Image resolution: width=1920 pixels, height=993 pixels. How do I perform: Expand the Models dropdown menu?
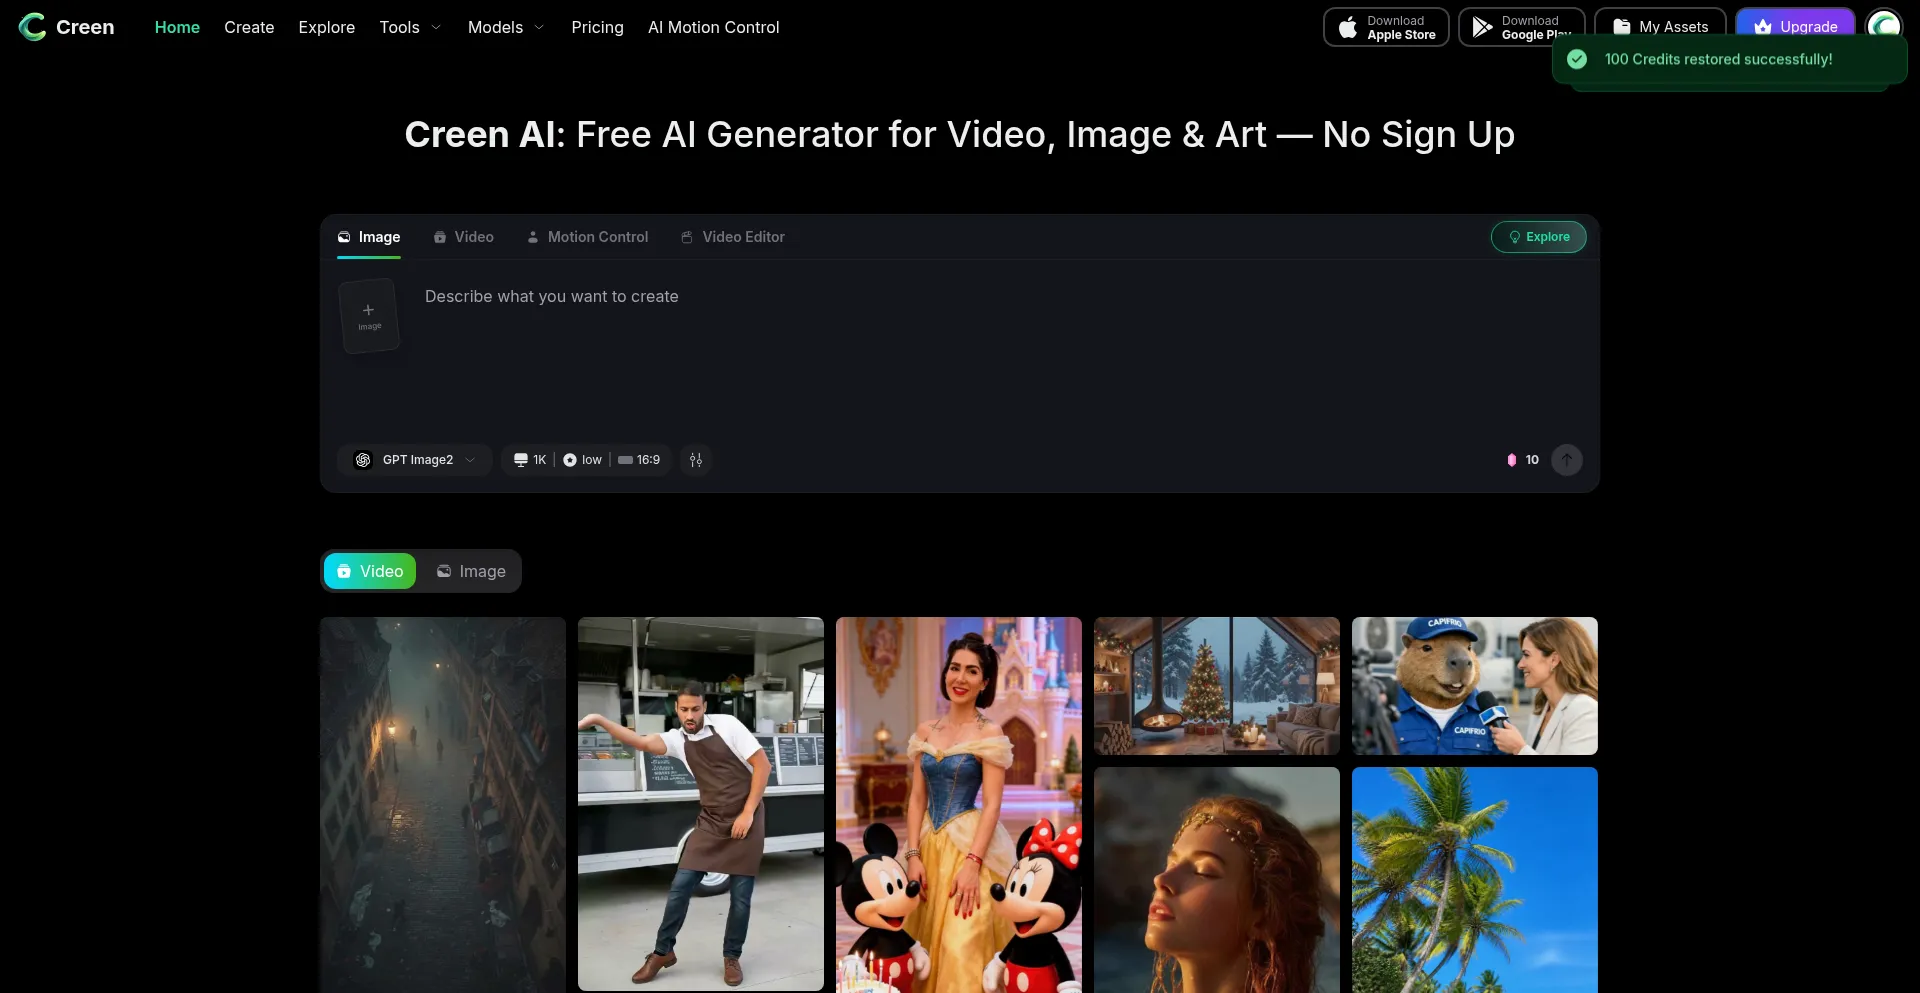[506, 27]
